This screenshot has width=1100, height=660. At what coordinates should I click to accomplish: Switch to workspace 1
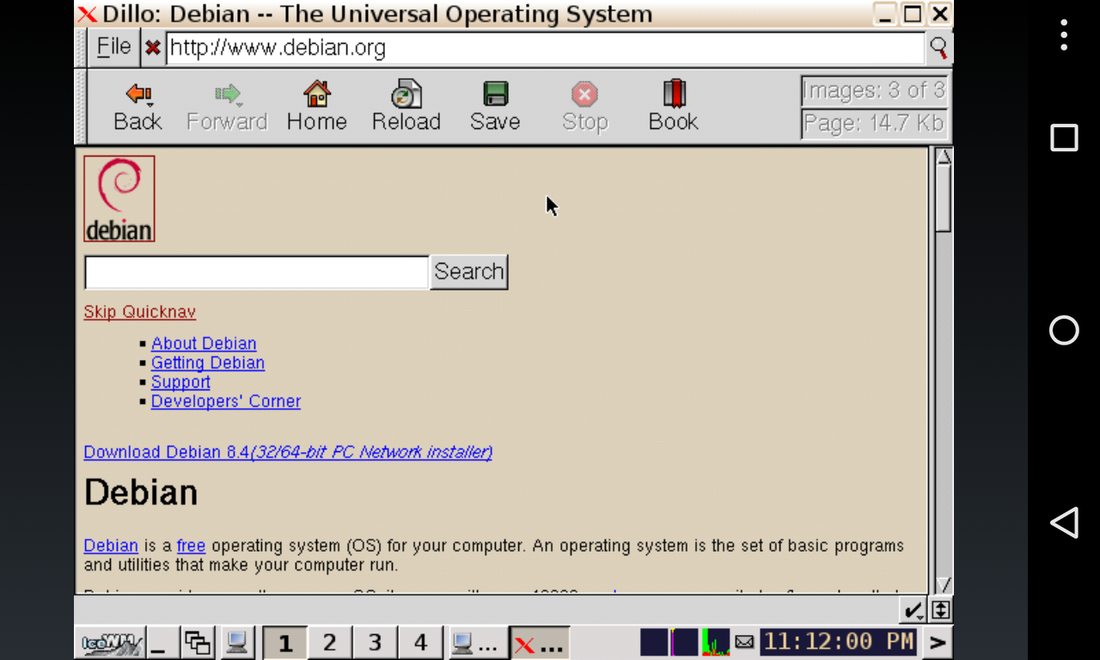coord(285,642)
